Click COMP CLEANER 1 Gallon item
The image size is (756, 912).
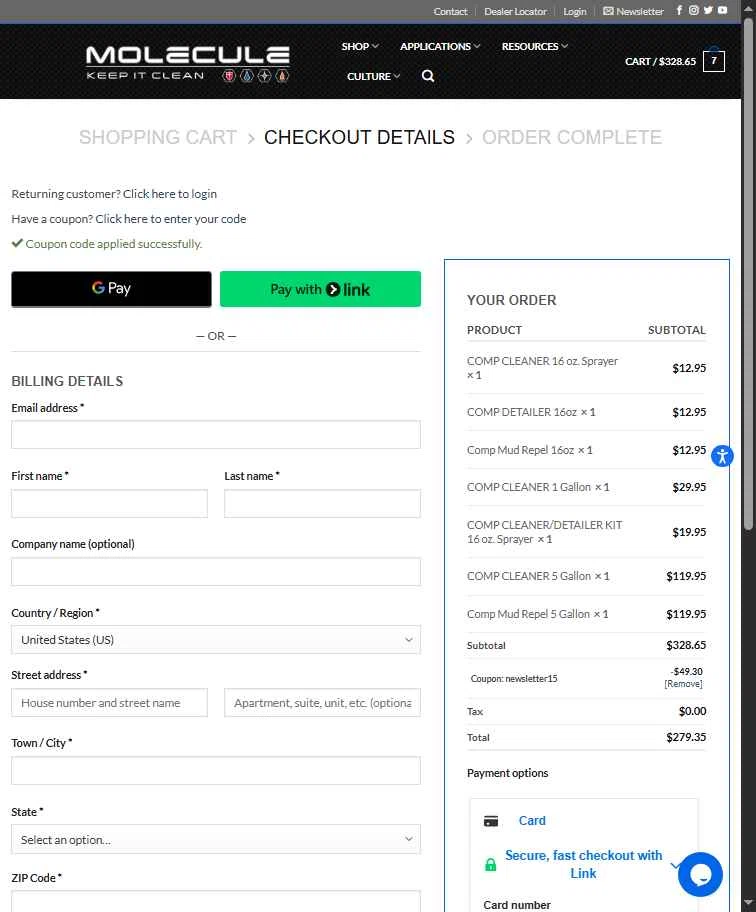[x=538, y=487]
